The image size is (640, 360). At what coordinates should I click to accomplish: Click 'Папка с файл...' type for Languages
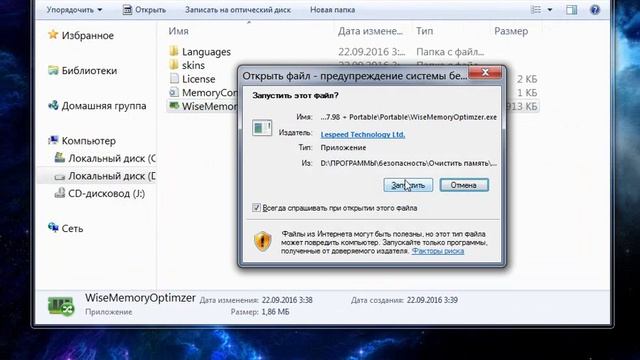pos(450,52)
